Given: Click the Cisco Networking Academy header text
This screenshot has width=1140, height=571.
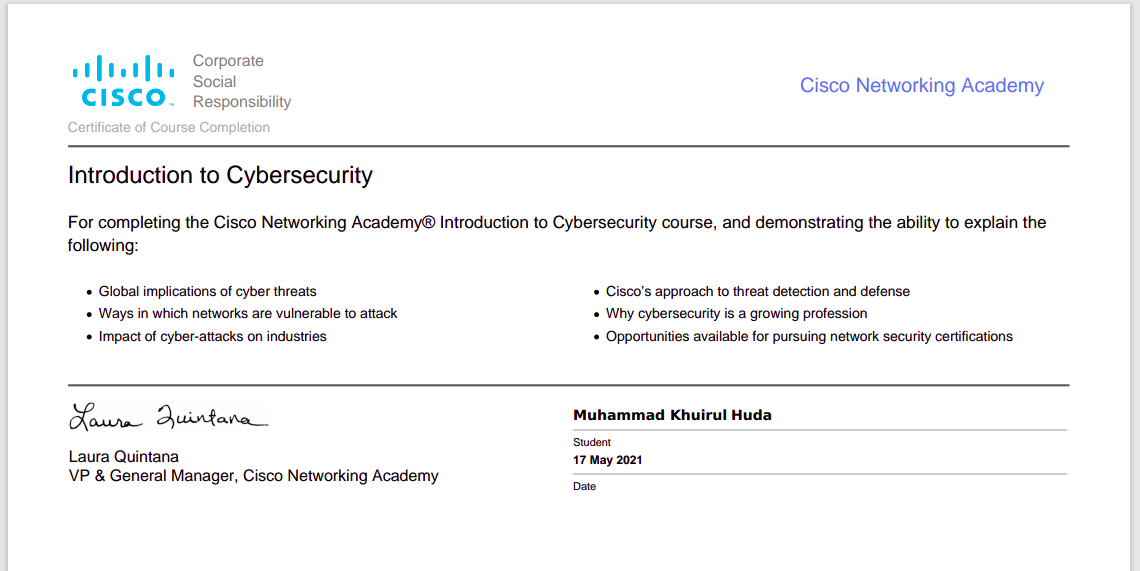Looking at the screenshot, I should point(921,86).
